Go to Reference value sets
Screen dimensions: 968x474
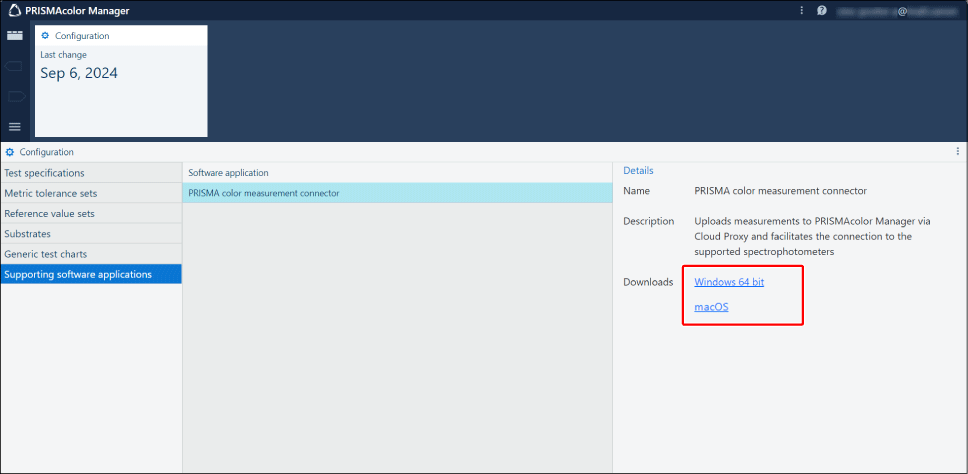91,214
